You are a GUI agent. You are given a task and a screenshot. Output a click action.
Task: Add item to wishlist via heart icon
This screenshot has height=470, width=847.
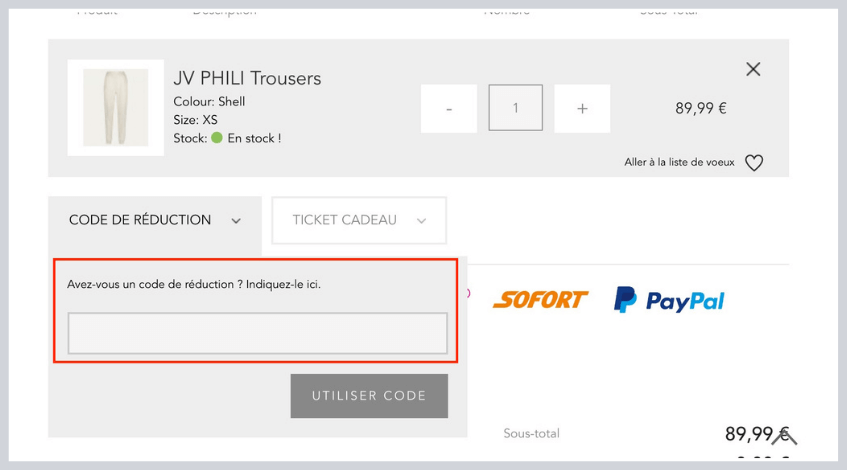click(x=754, y=163)
